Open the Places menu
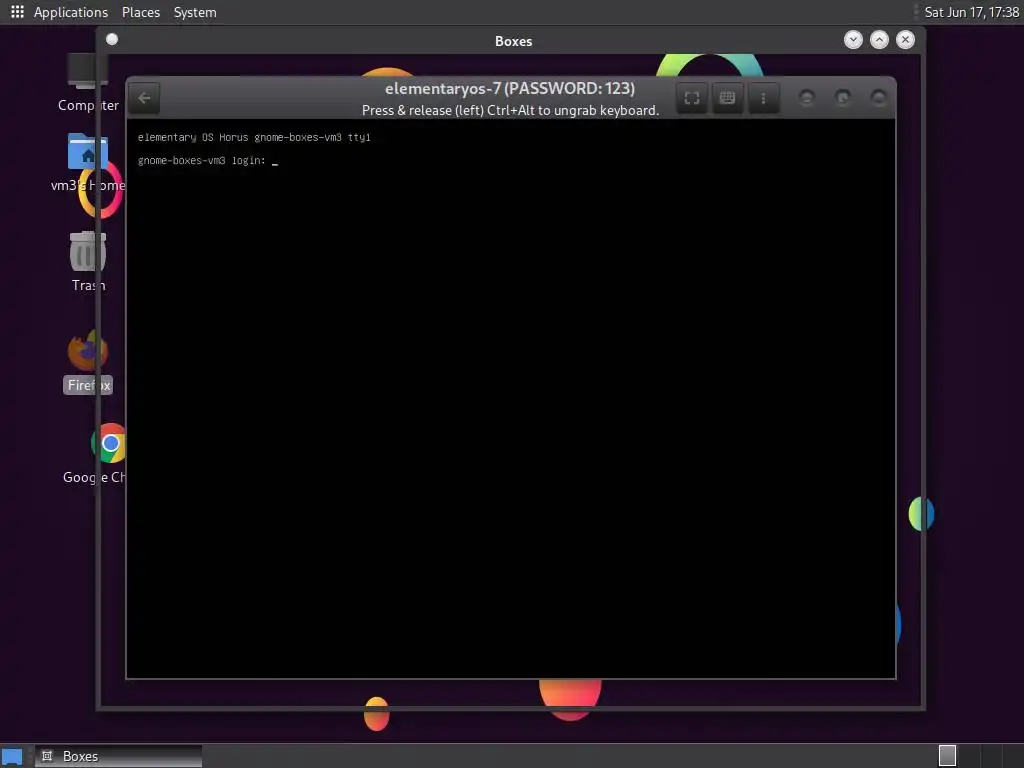 (141, 12)
